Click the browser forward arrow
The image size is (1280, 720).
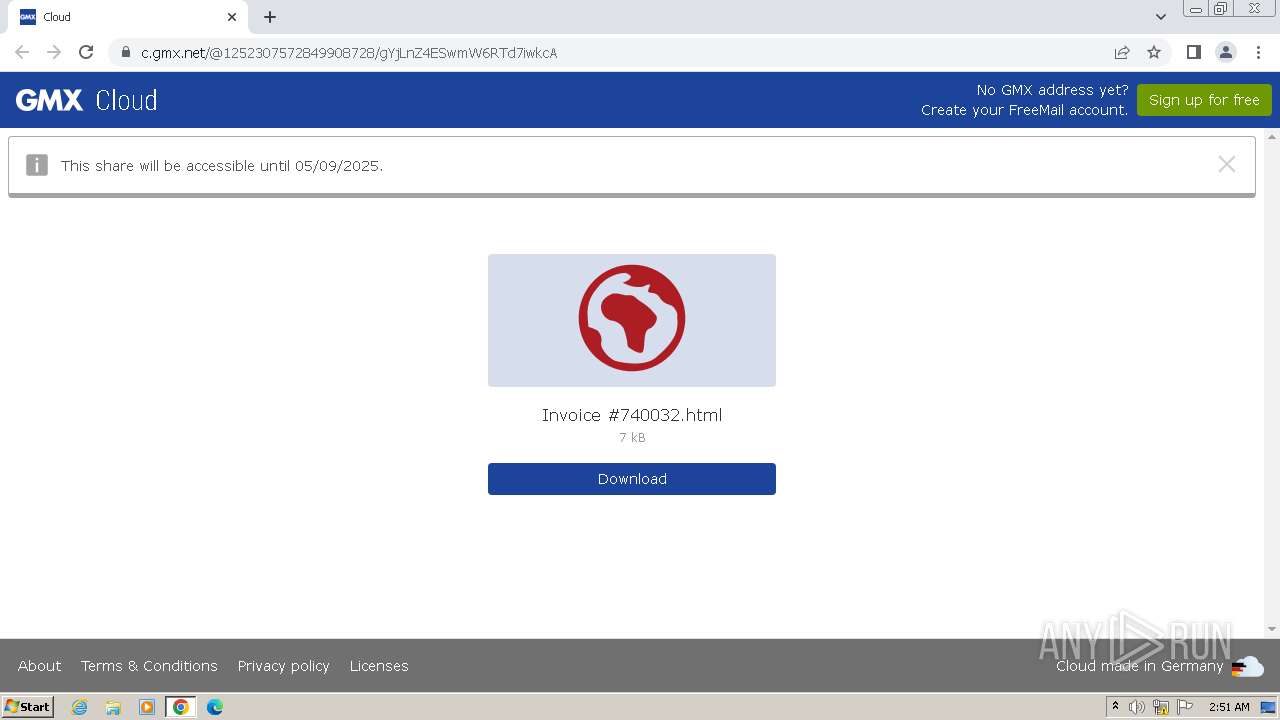click(54, 52)
